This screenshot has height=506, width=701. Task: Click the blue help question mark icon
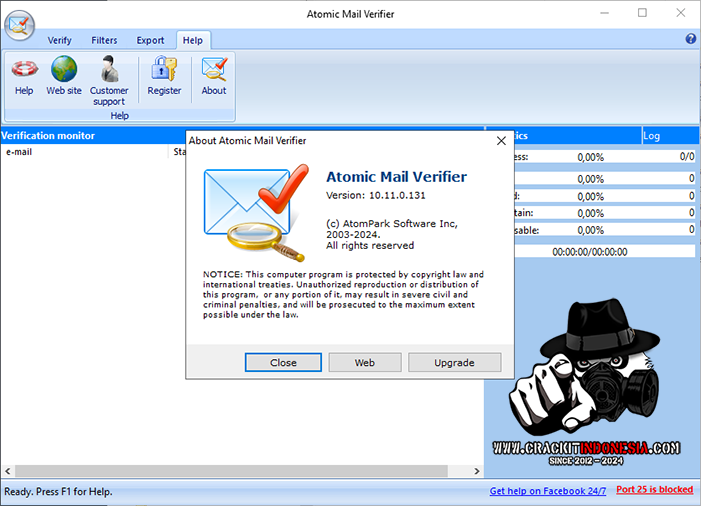(x=690, y=40)
